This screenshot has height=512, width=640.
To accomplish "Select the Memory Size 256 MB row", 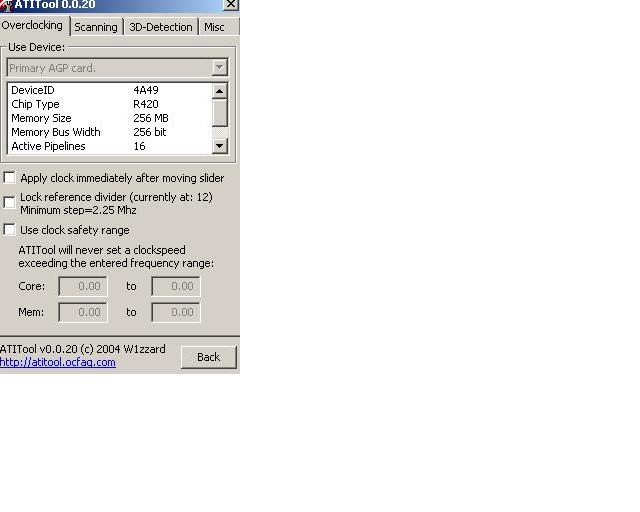I will pyautogui.click(x=110, y=118).
